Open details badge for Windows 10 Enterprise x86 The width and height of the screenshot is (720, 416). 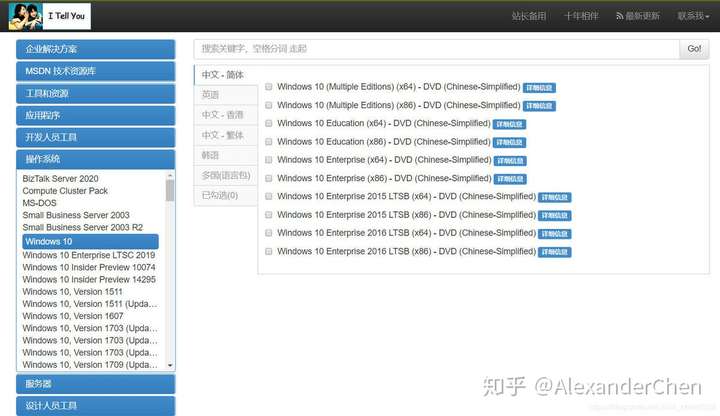coord(510,179)
